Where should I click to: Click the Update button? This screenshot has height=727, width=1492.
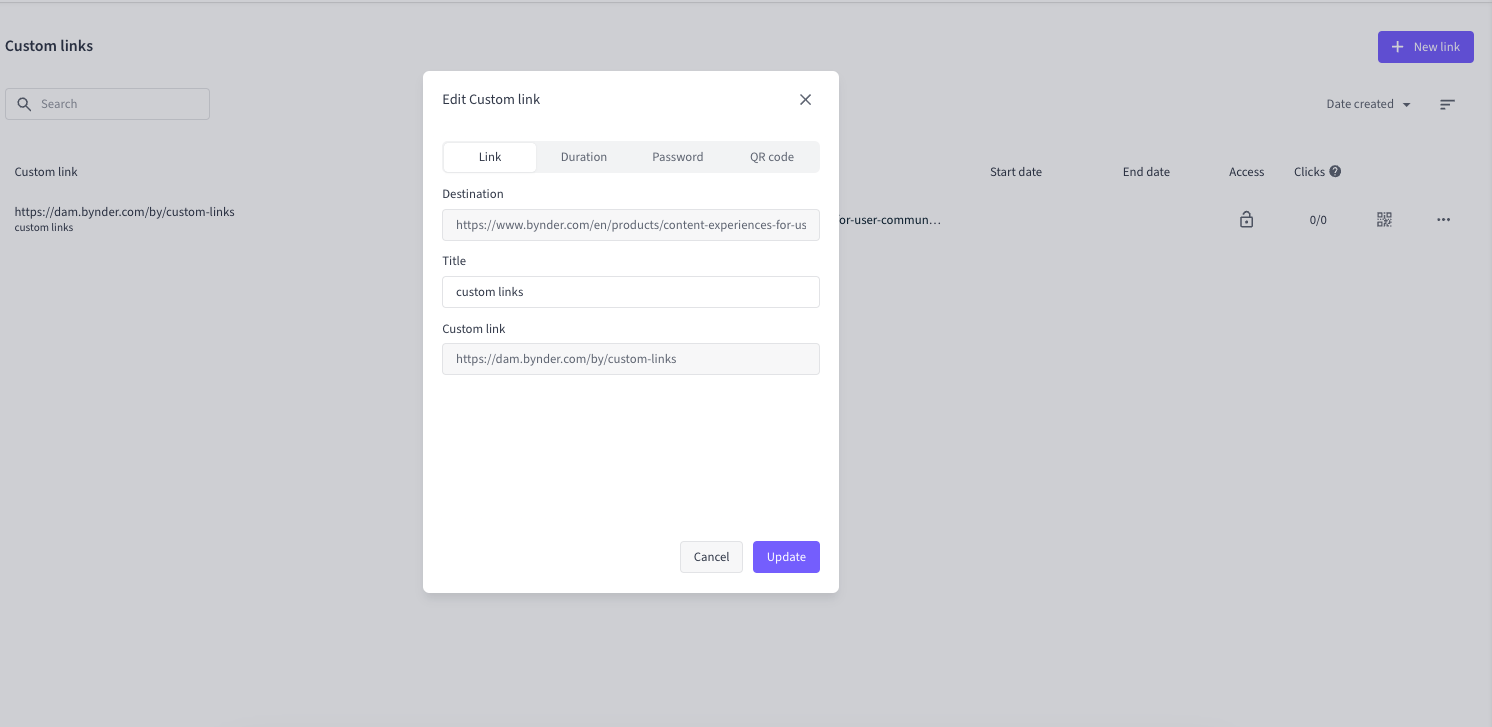pyautogui.click(x=786, y=557)
